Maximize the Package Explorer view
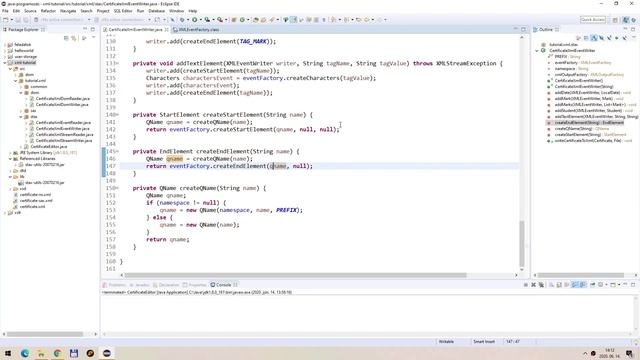This screenshot has width=640, height=360. [93, 29]
